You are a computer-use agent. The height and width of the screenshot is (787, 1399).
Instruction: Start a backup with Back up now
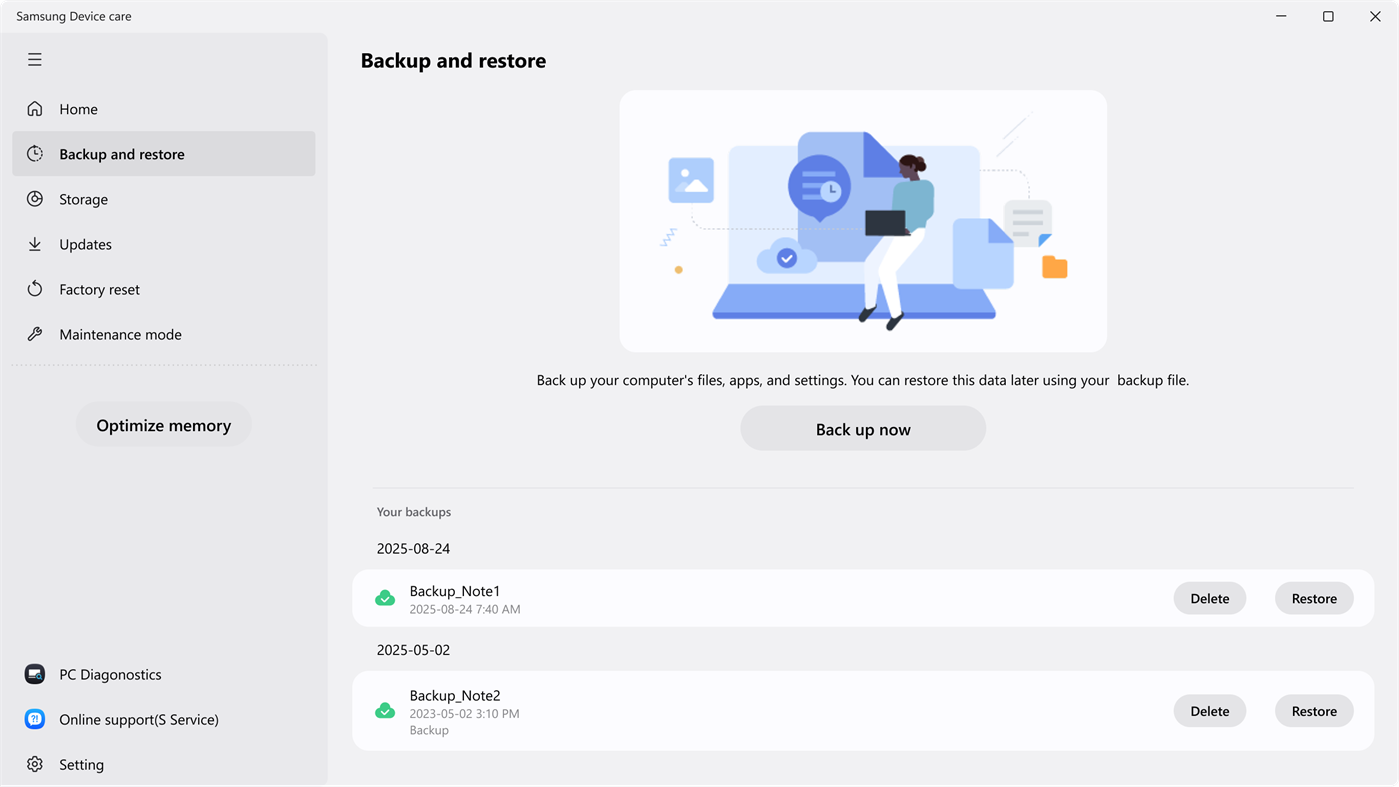863,429
